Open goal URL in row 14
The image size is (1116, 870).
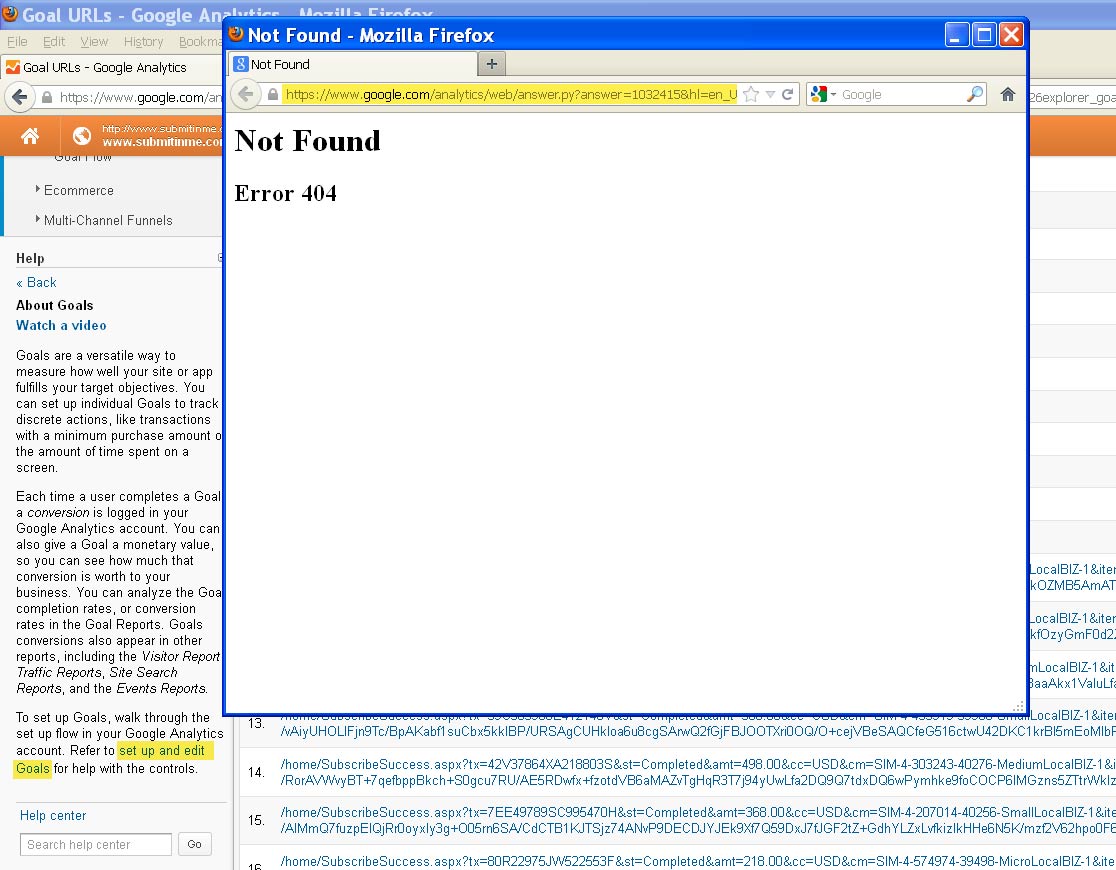point(698,772)
